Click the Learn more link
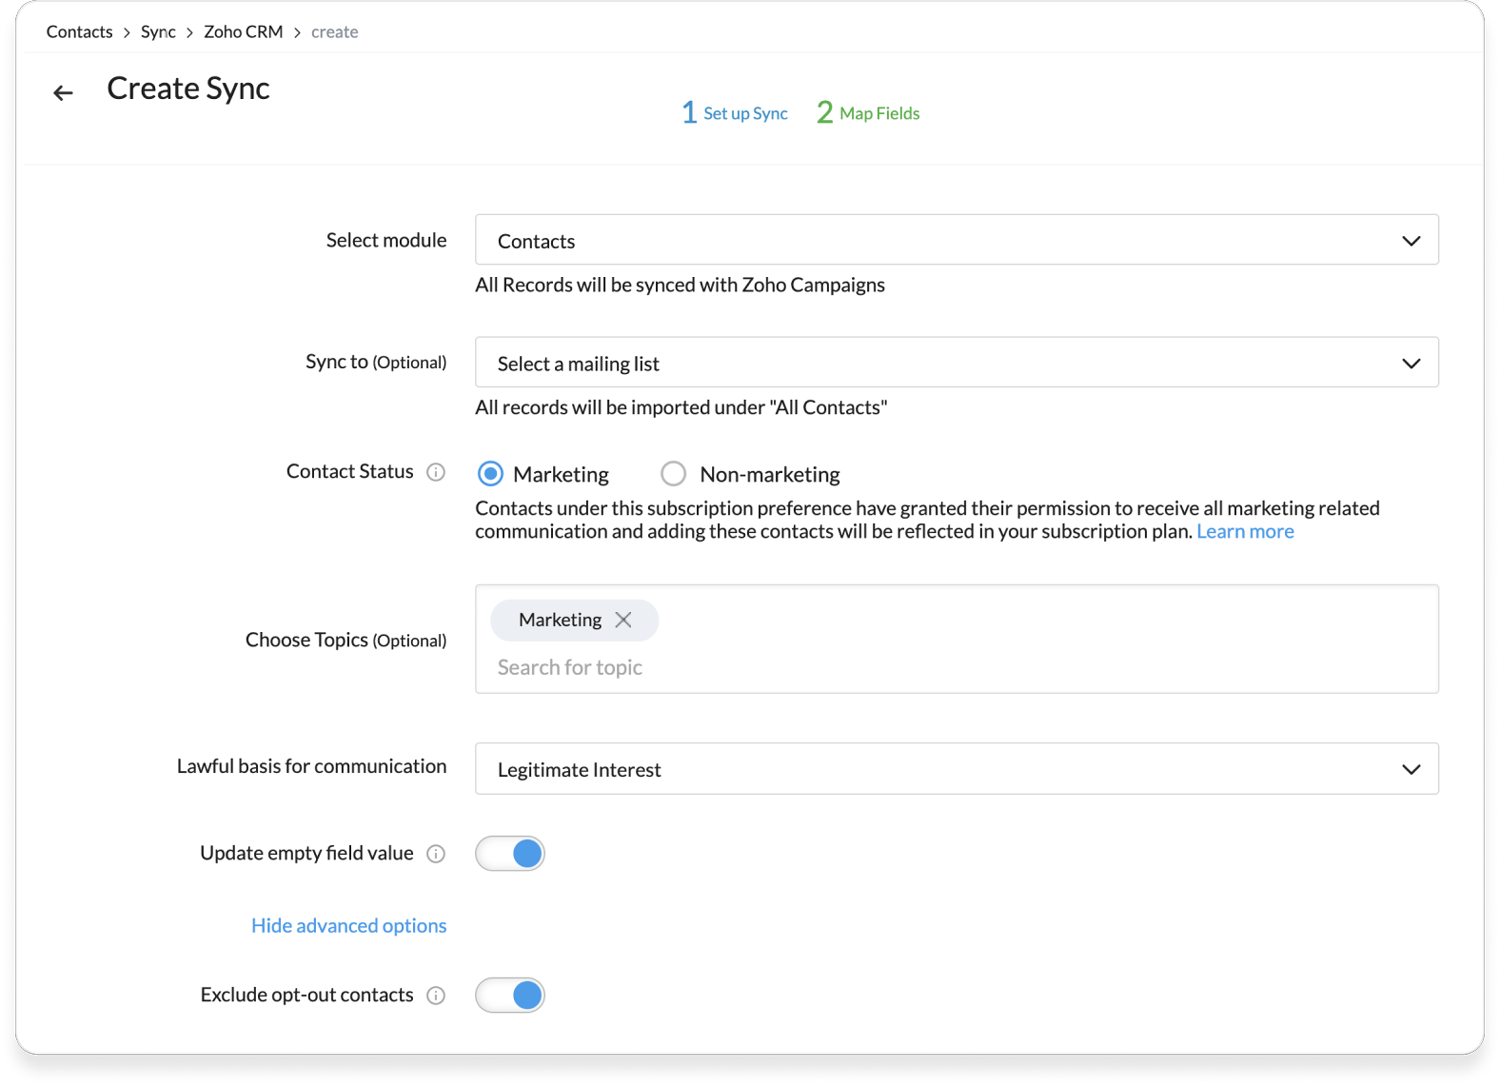The width and height of the screenshot is (1500, 1086). coord(1244,531)
